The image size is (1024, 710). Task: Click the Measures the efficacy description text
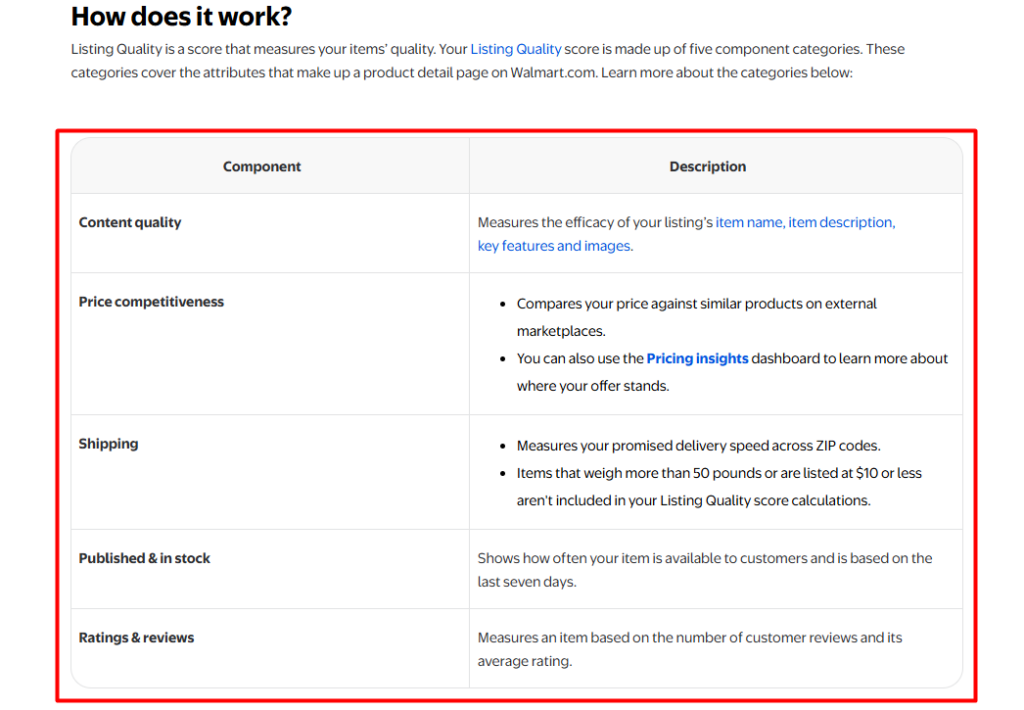click(595, 222)
